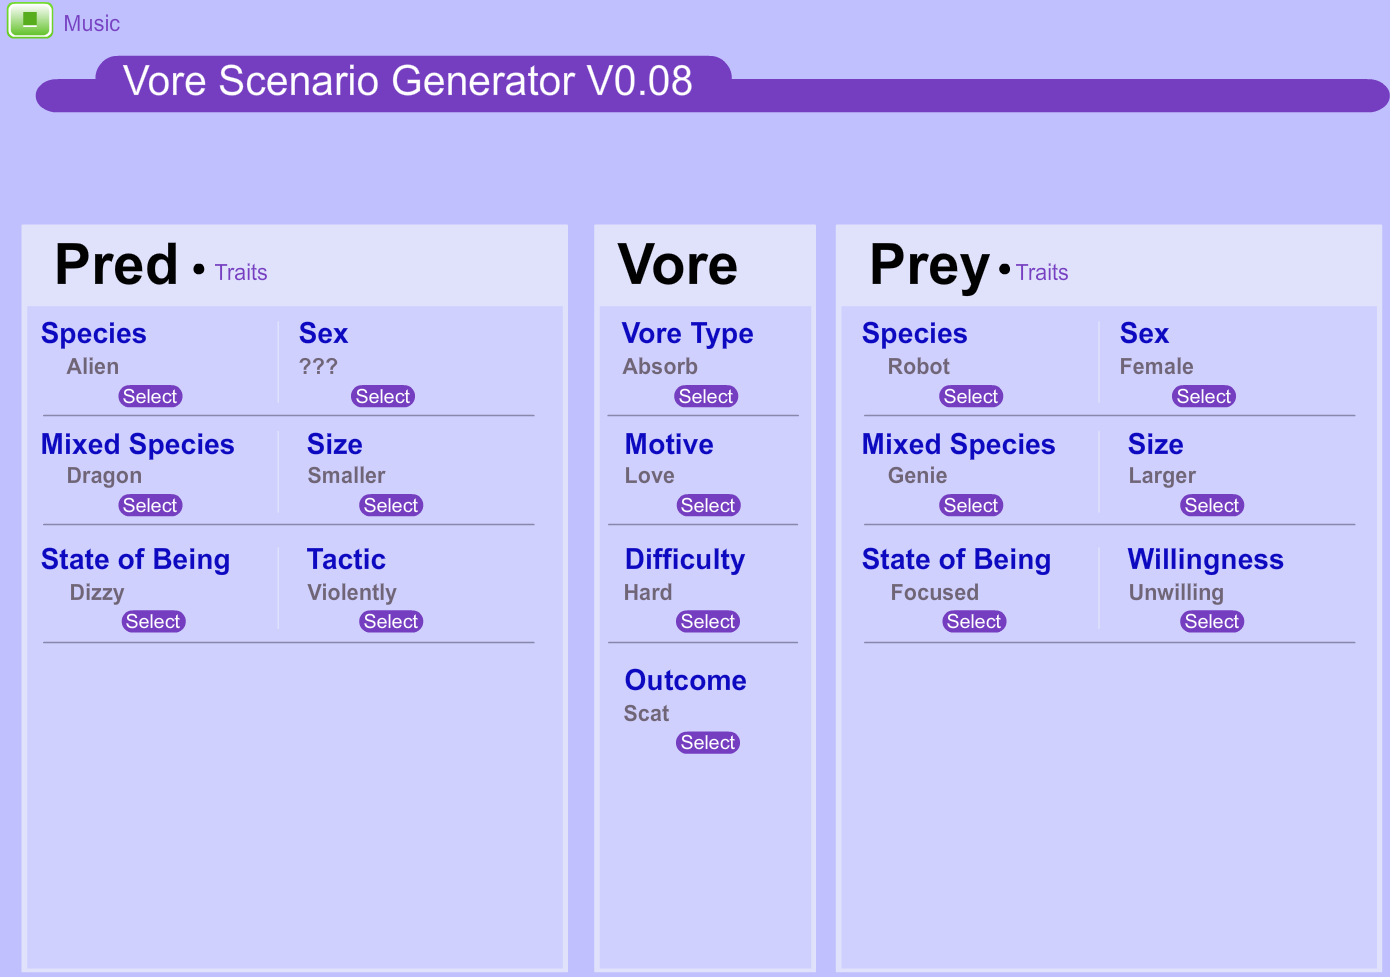The height and width of the screenshot is (977, 1390).
Task: Click the Tactic heading
Action: coord(346,559)
